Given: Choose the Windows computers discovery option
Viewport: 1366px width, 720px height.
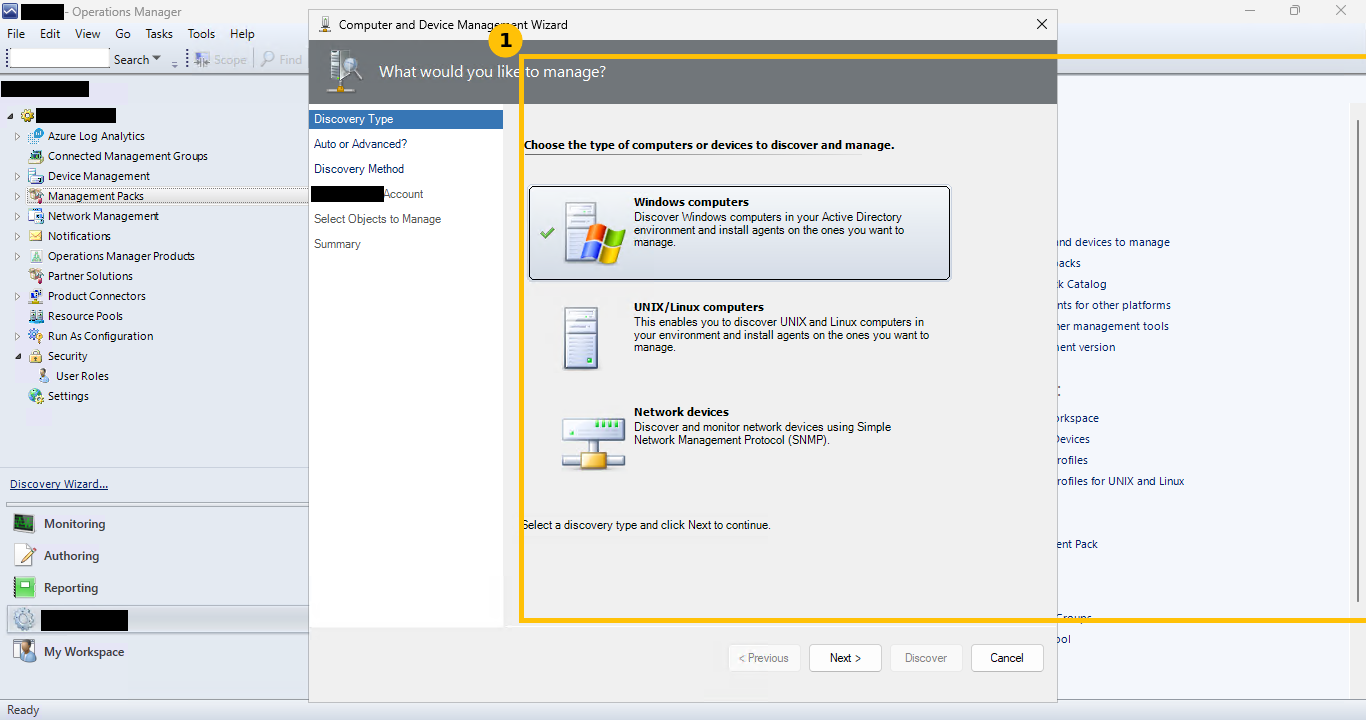Looking at the screenshot, I should pos(739,233).
